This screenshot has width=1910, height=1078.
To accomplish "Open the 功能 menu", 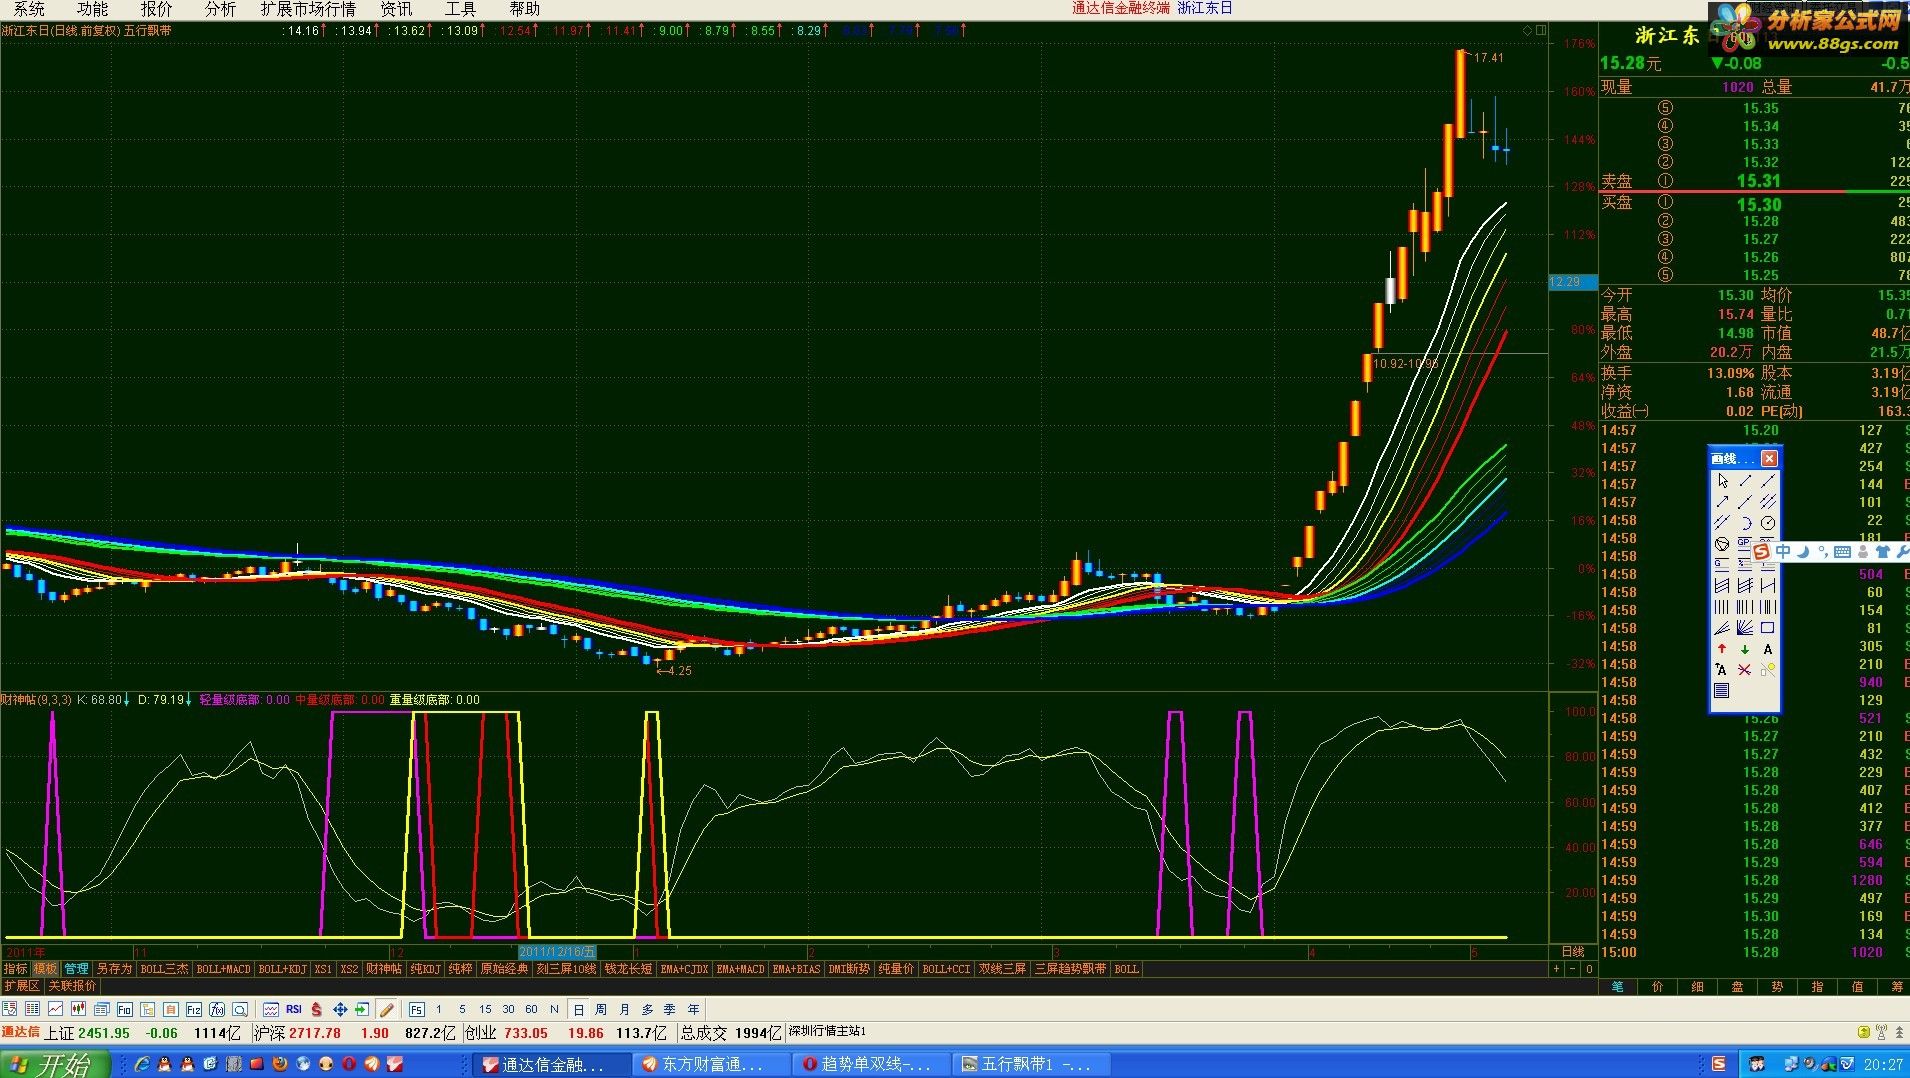I will point(92,9).
